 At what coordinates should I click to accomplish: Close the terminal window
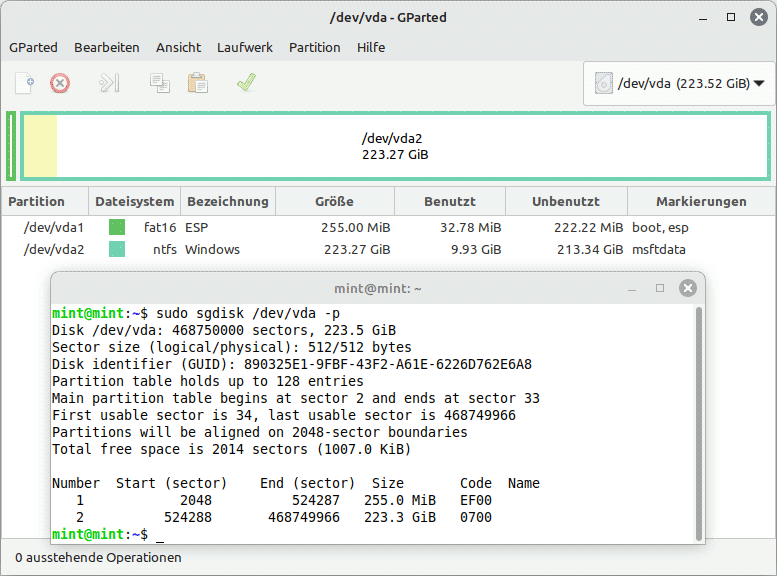point(688,288)
